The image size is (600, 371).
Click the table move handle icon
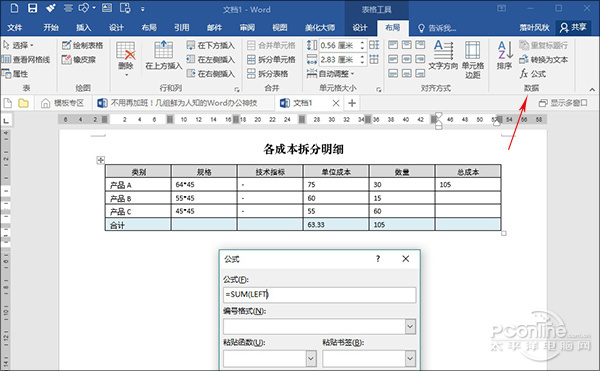pos(100,160)
